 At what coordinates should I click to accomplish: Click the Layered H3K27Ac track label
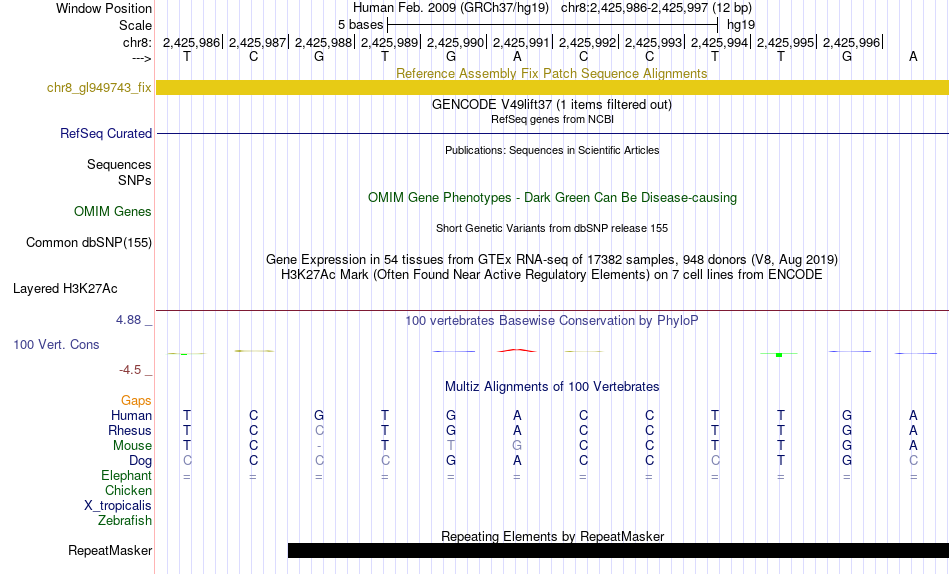[65, 289]
